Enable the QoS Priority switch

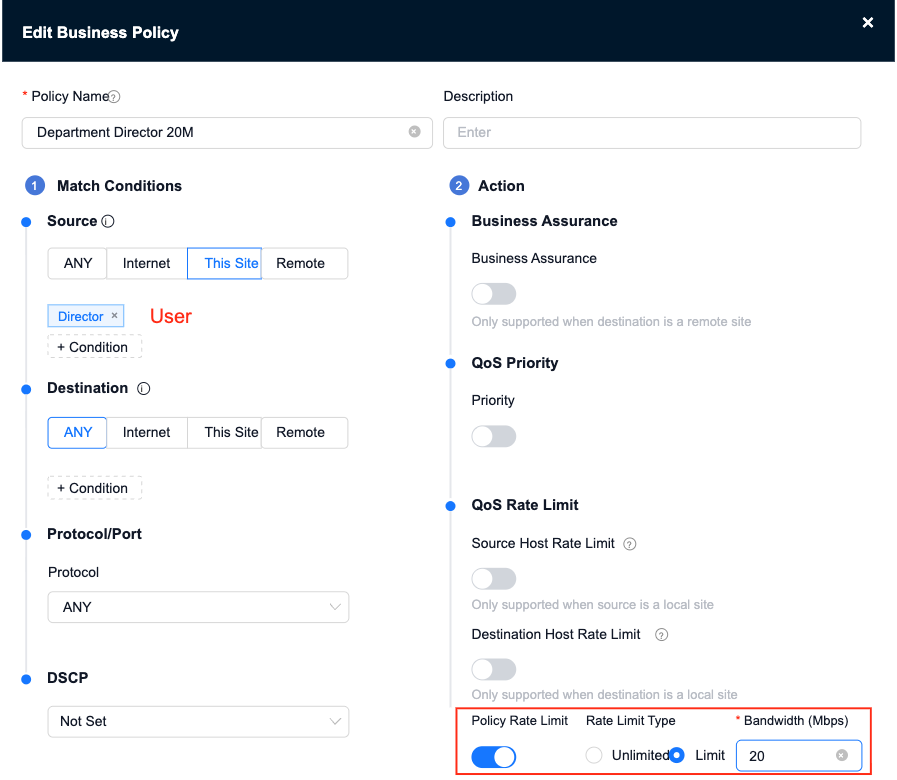(494, 436)
